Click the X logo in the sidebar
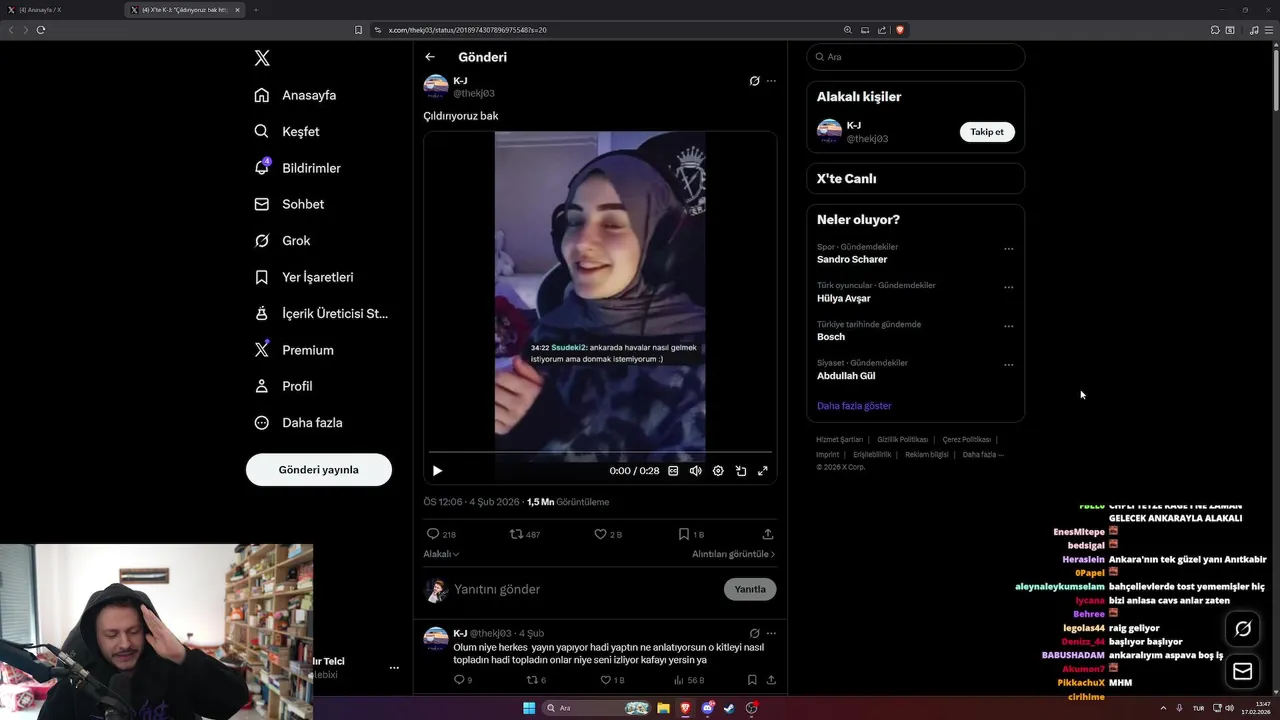The width and height of the screenshot is (1280, 720). coord(262,58)
